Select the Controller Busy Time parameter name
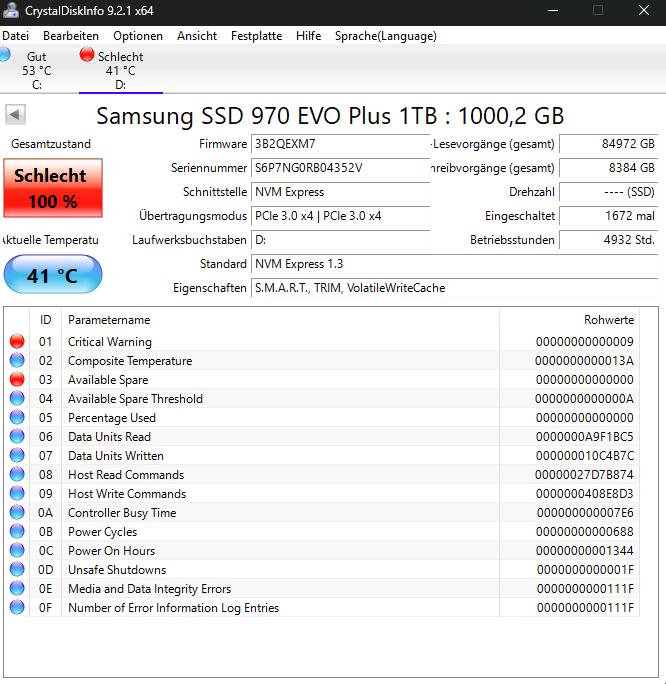Screen dimensions: 666x684 tap(122, 513)
